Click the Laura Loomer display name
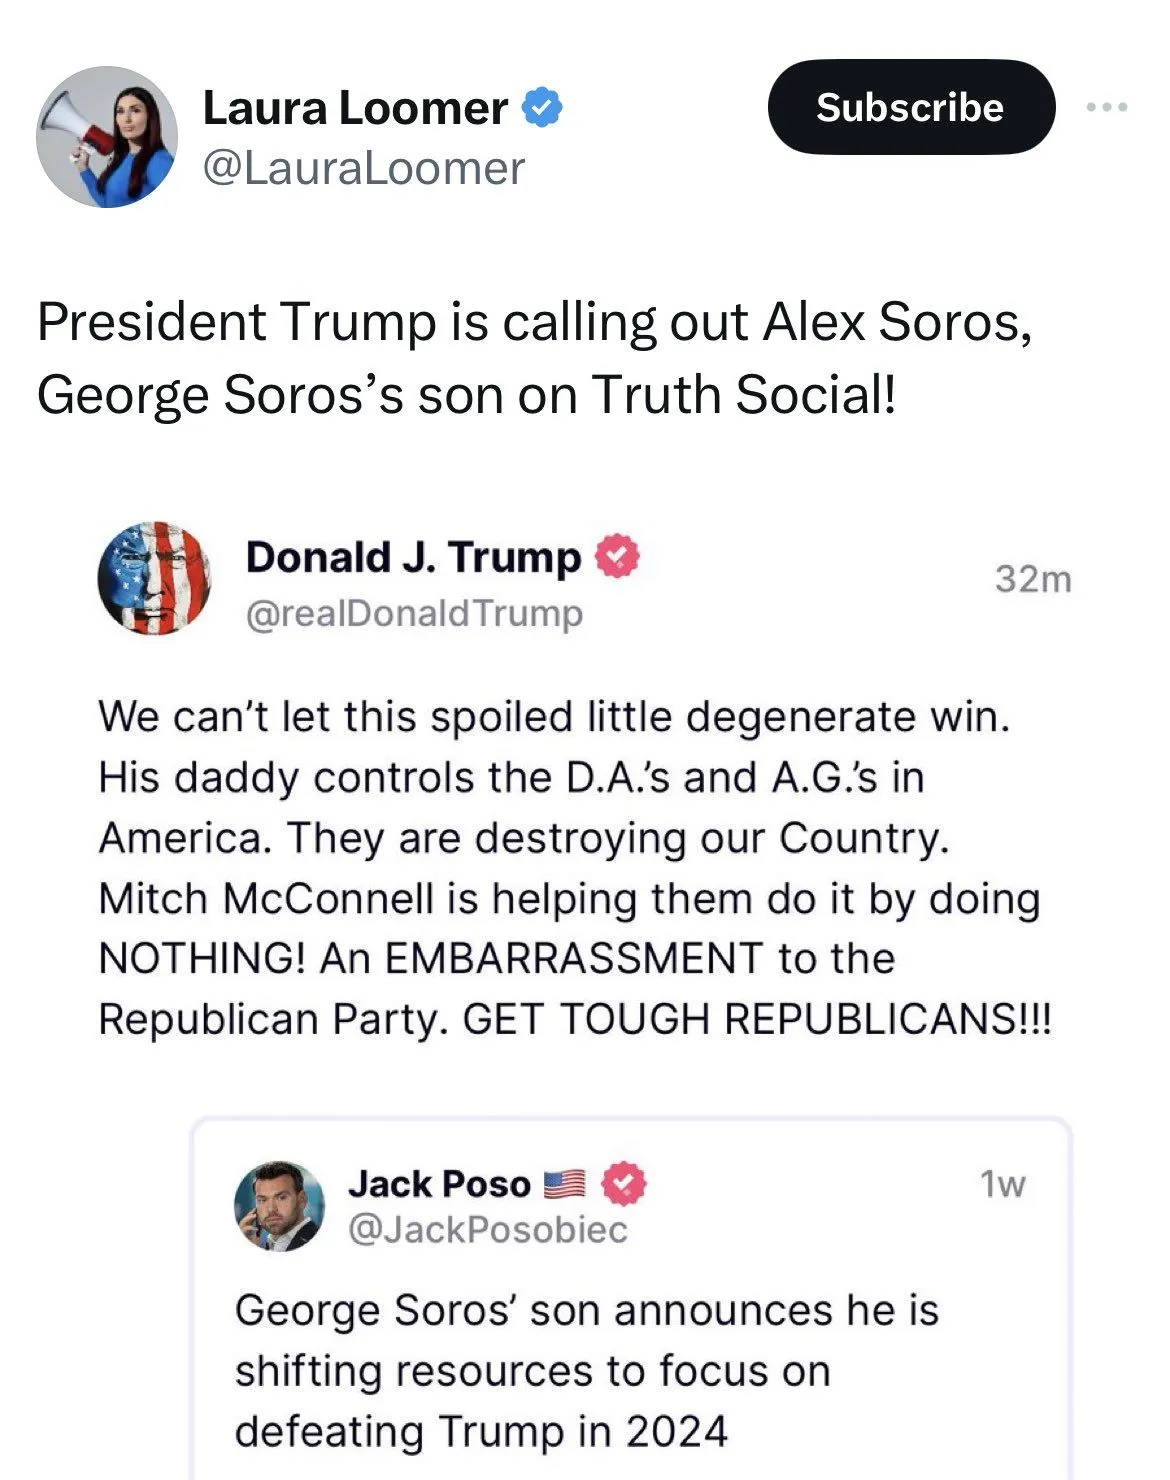The height and width of the screenshot is (1480, 1170). [x=355, y=108]
